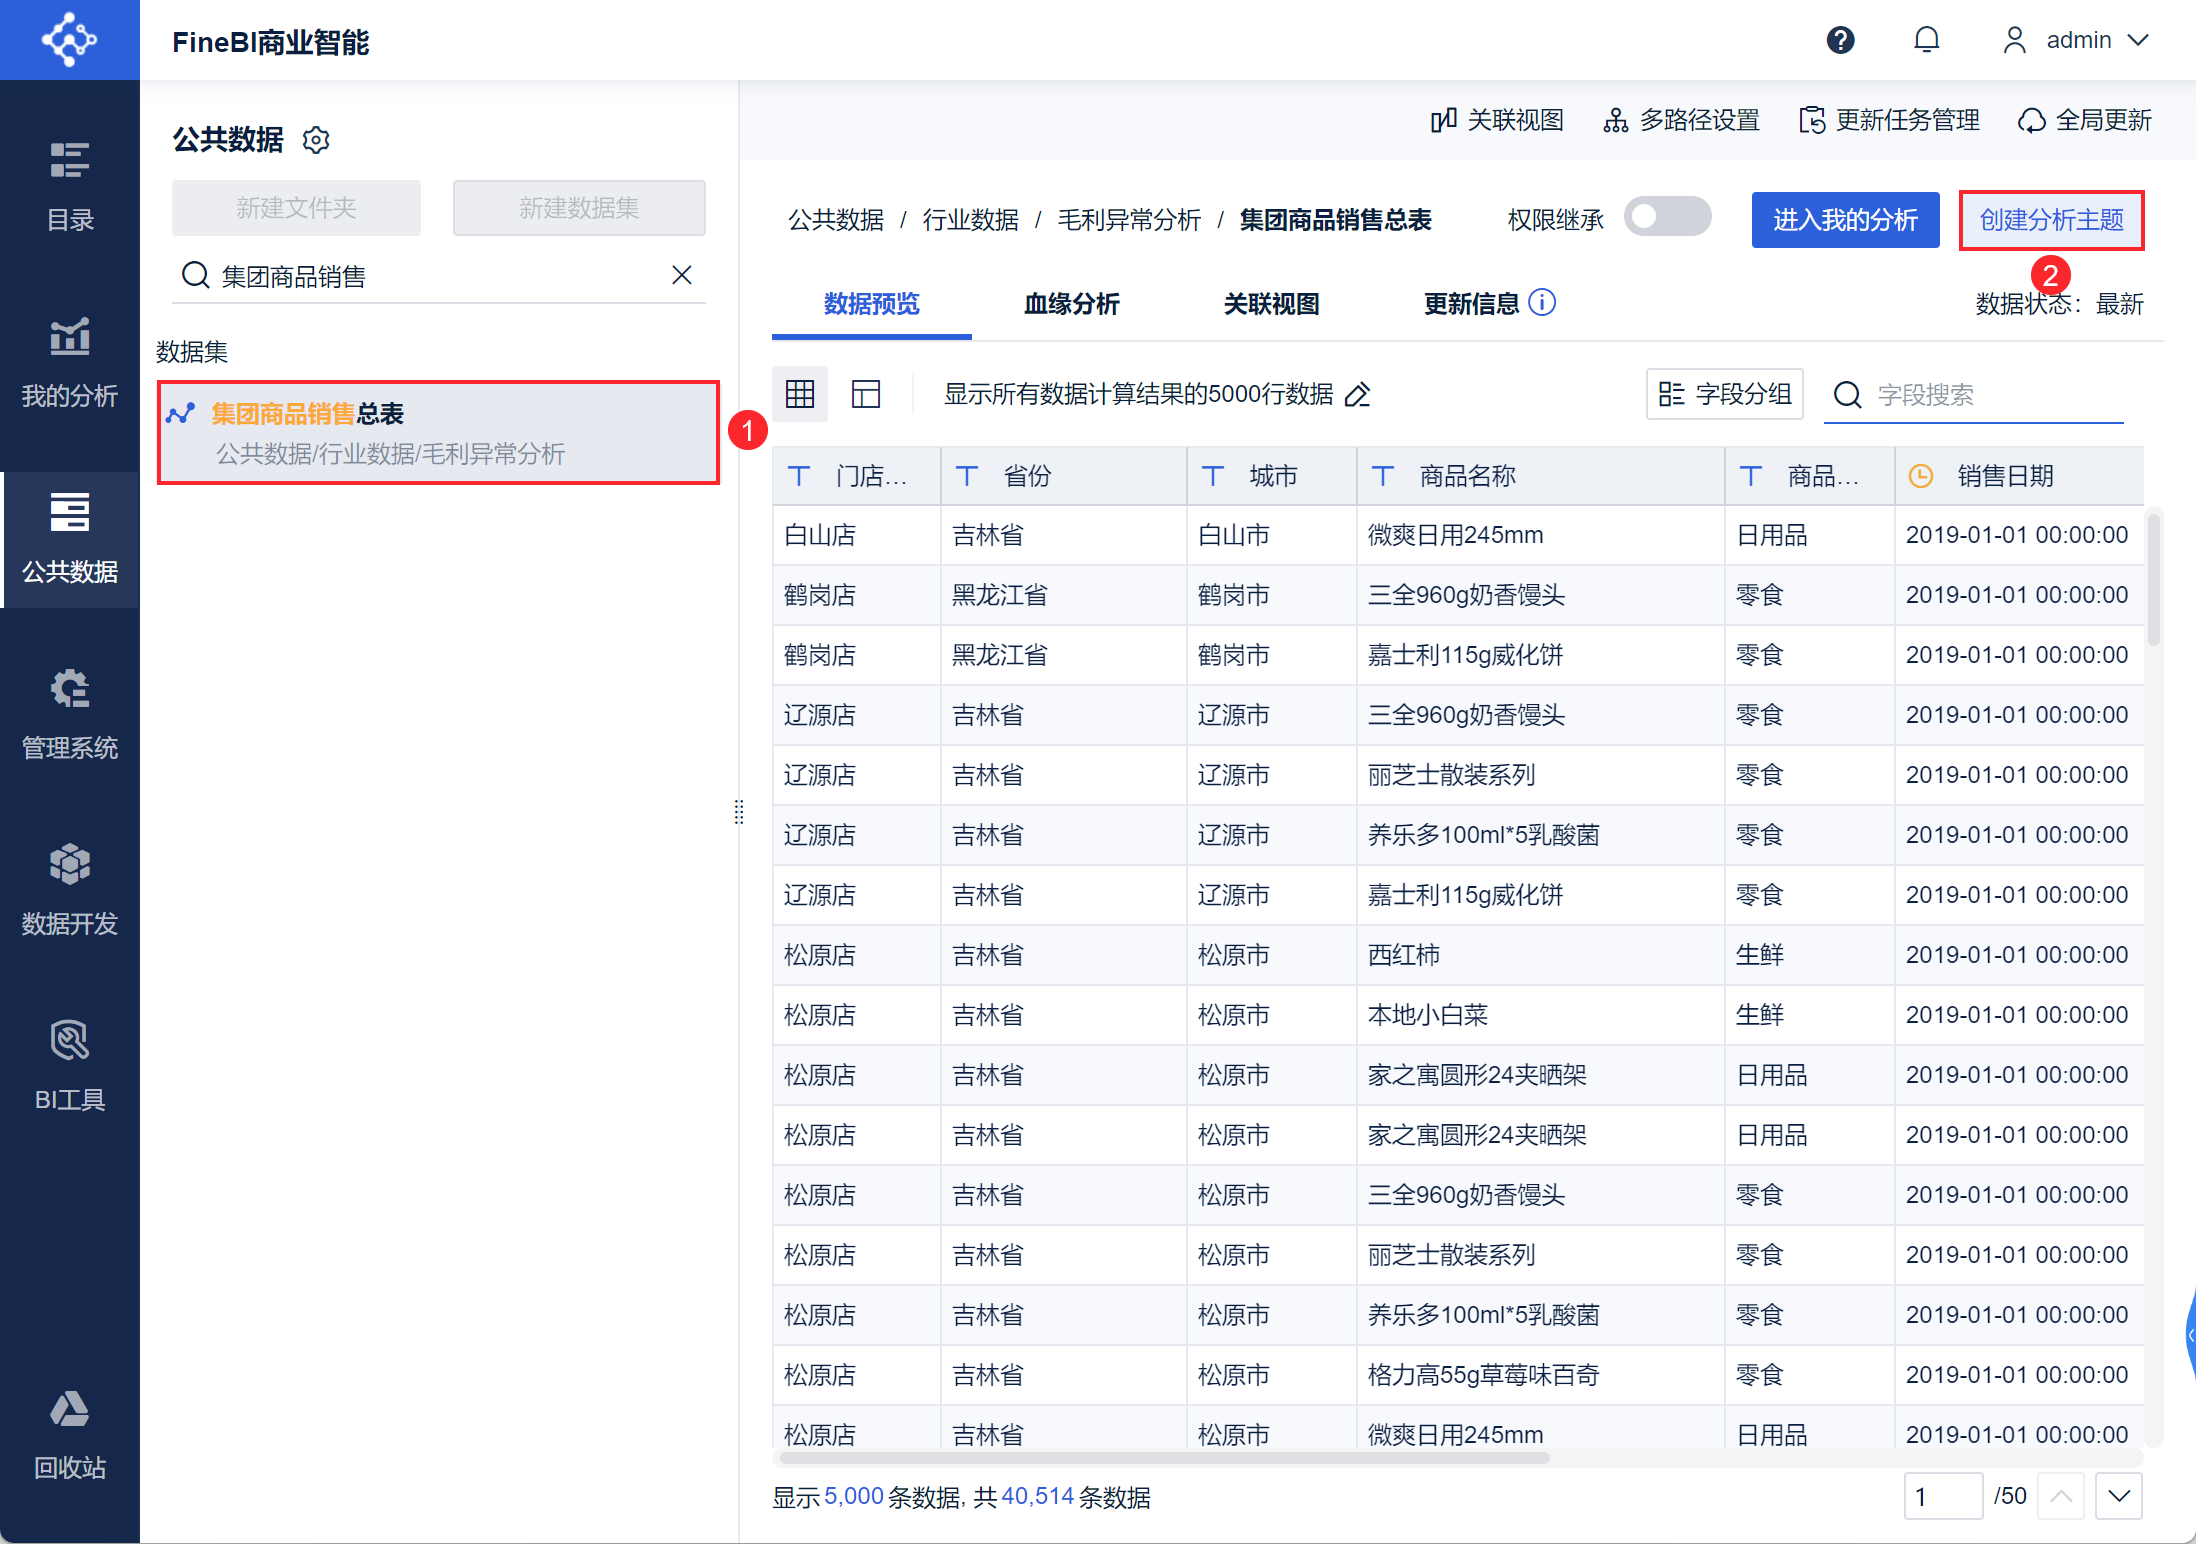The width and height of the screenshot is (2196, 1544).
Task: Click the text type icon of 省份
Action: (x=967, y=476)
